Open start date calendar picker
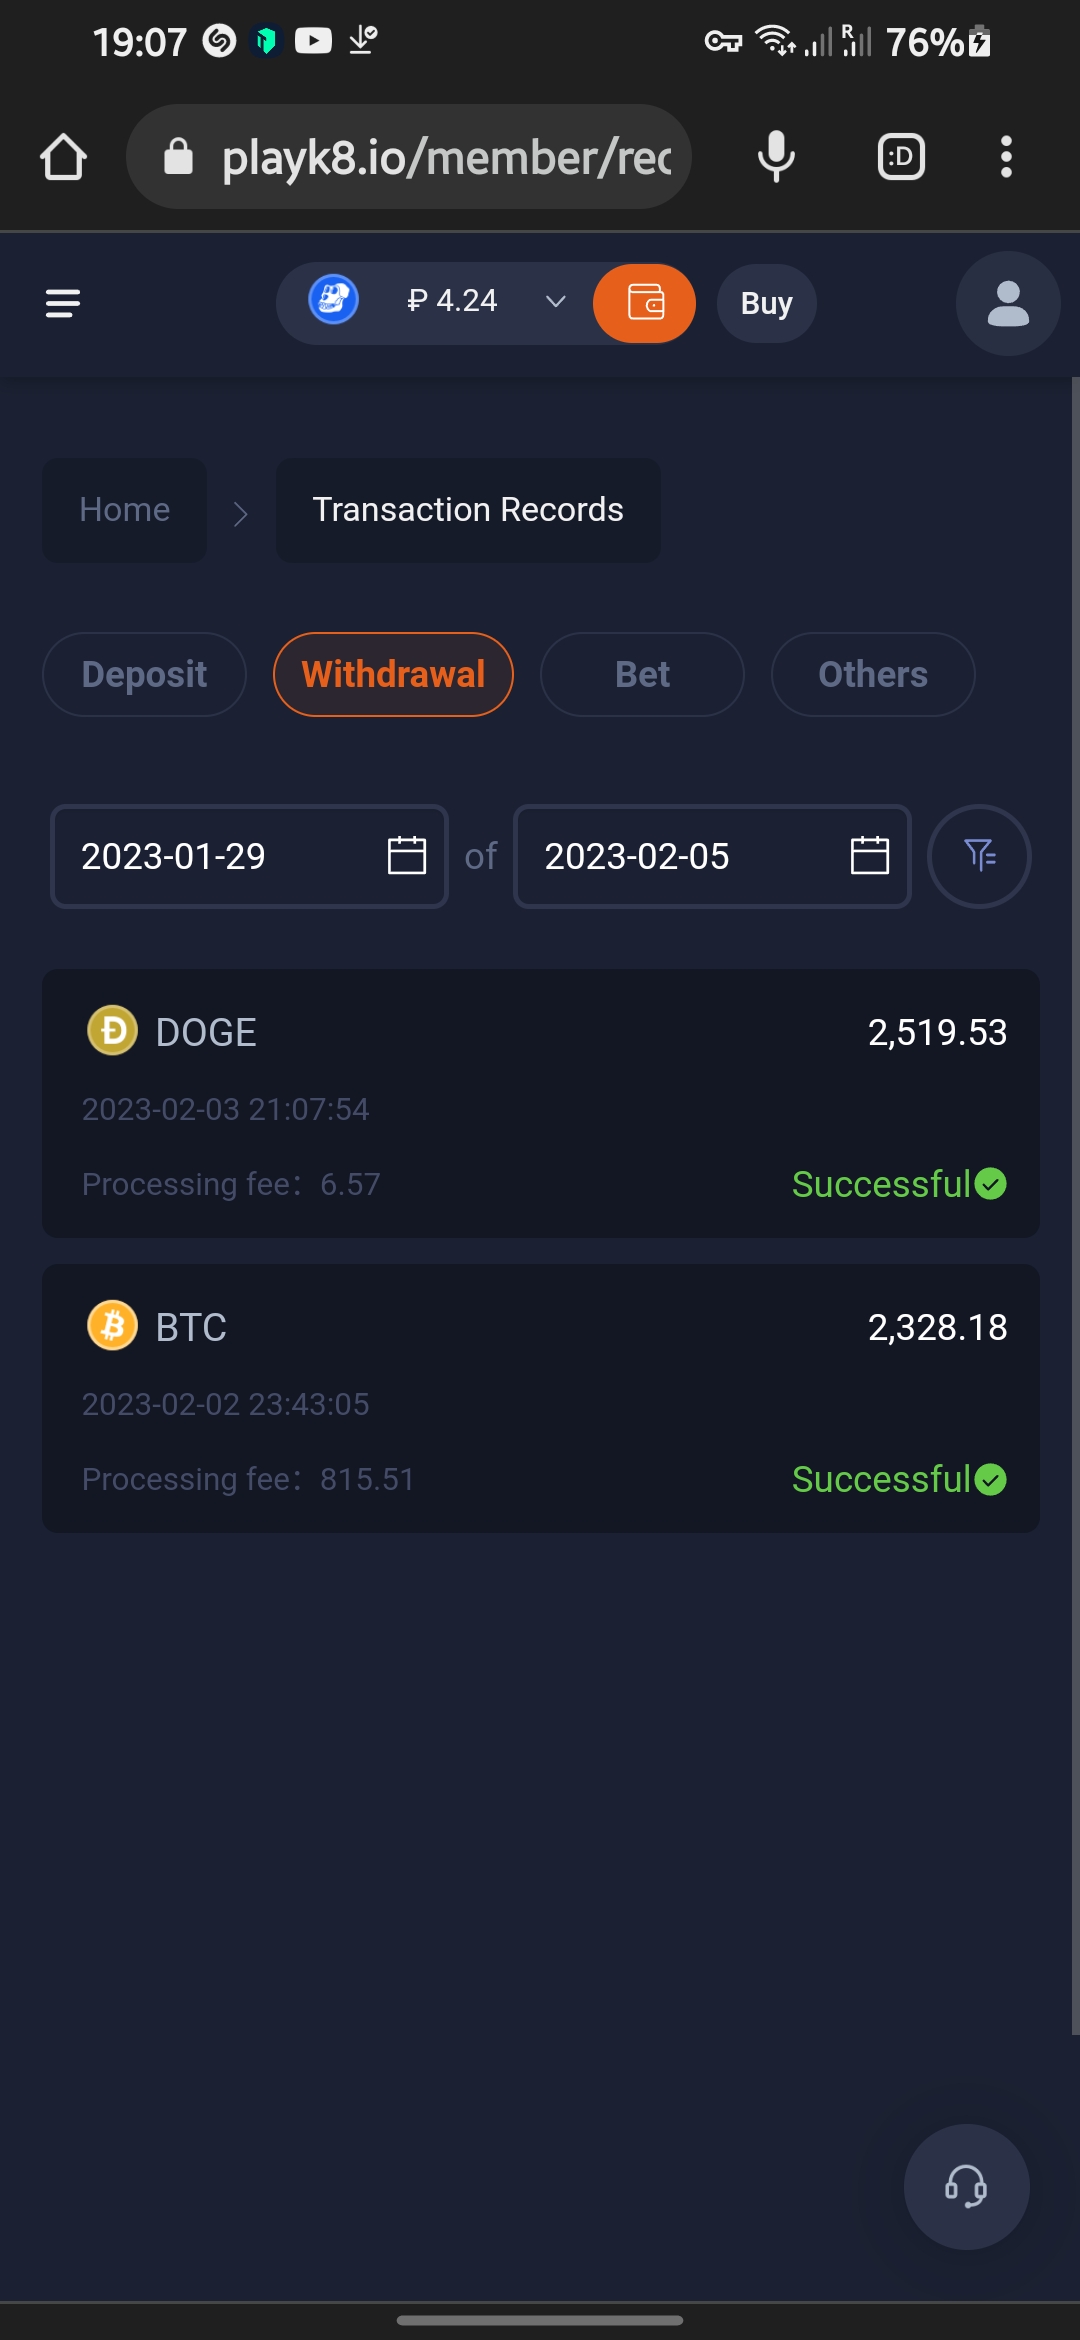 coord(406,856)
